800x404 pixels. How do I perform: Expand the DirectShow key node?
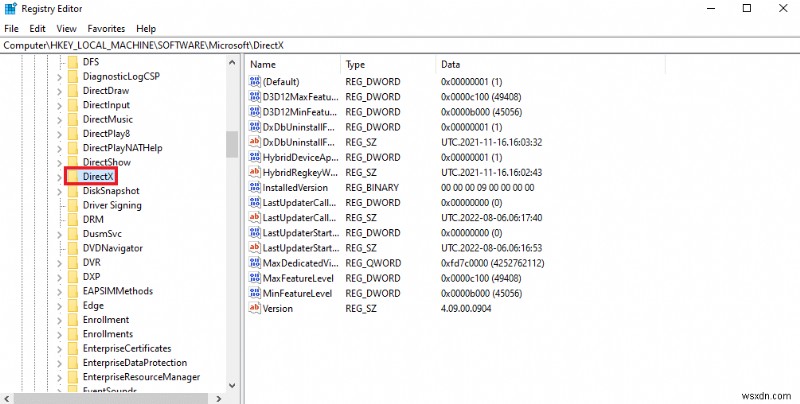coord(59,163)
